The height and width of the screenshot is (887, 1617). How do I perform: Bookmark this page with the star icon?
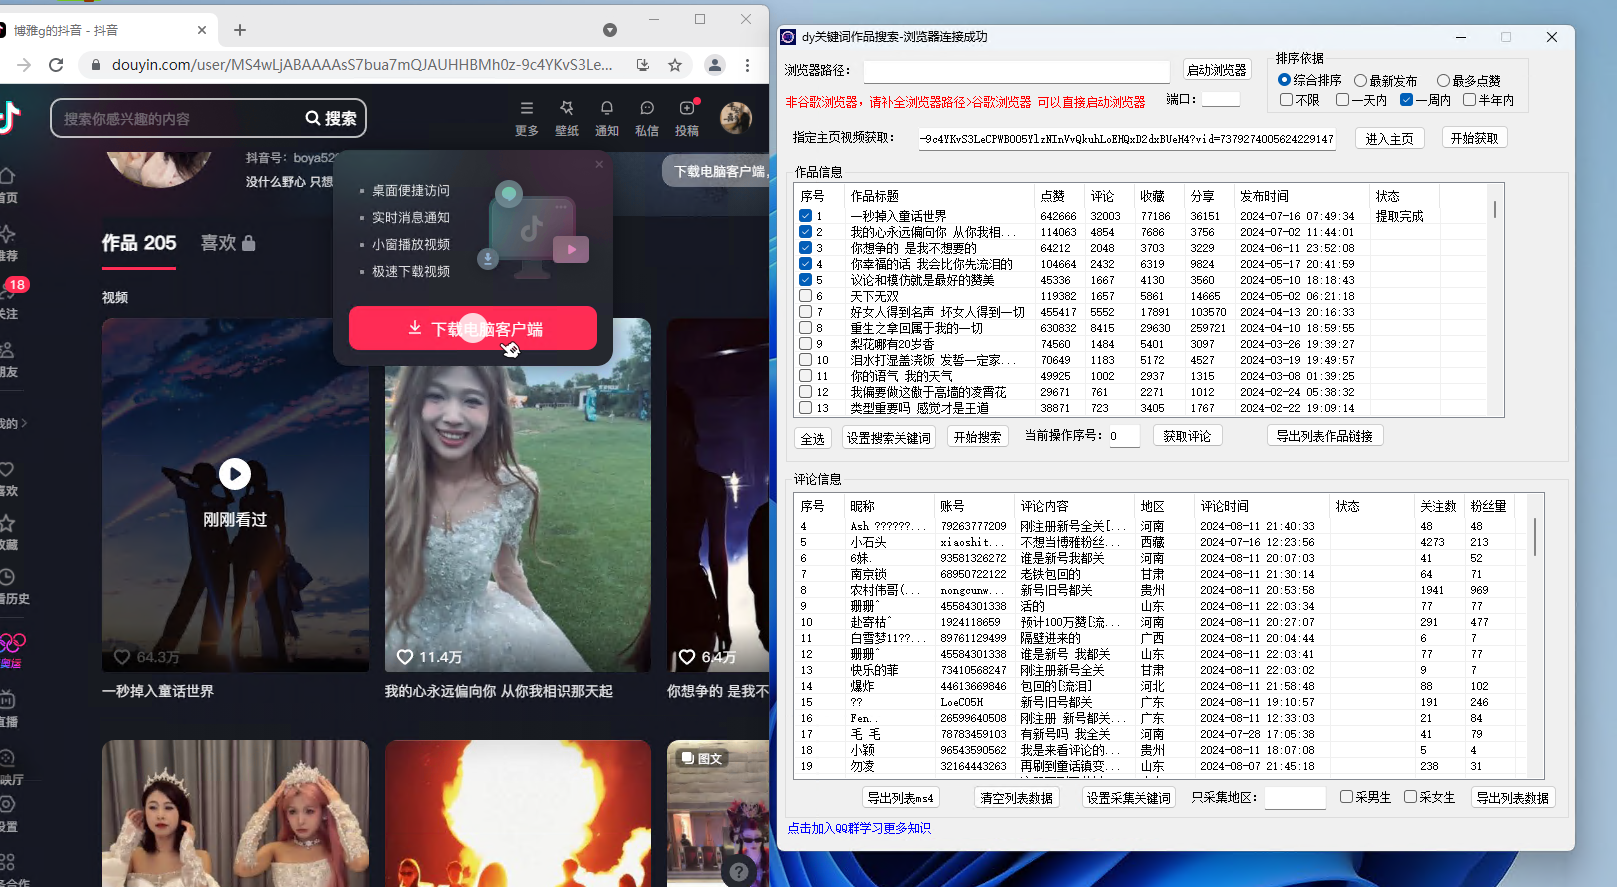click(x=675, y=65)
